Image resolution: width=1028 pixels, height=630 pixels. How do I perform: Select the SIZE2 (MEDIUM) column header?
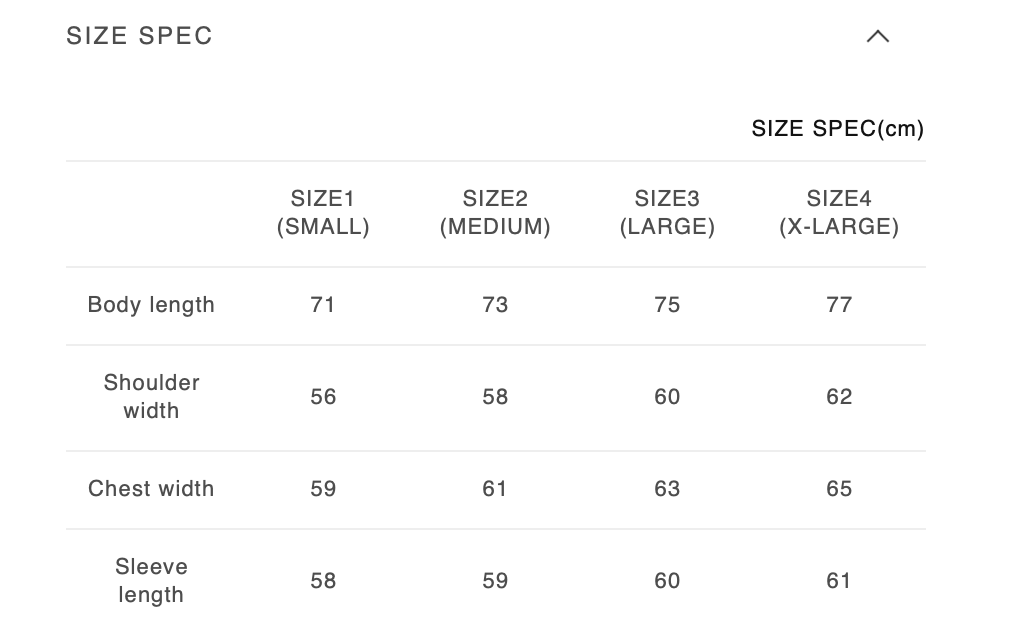495,213
